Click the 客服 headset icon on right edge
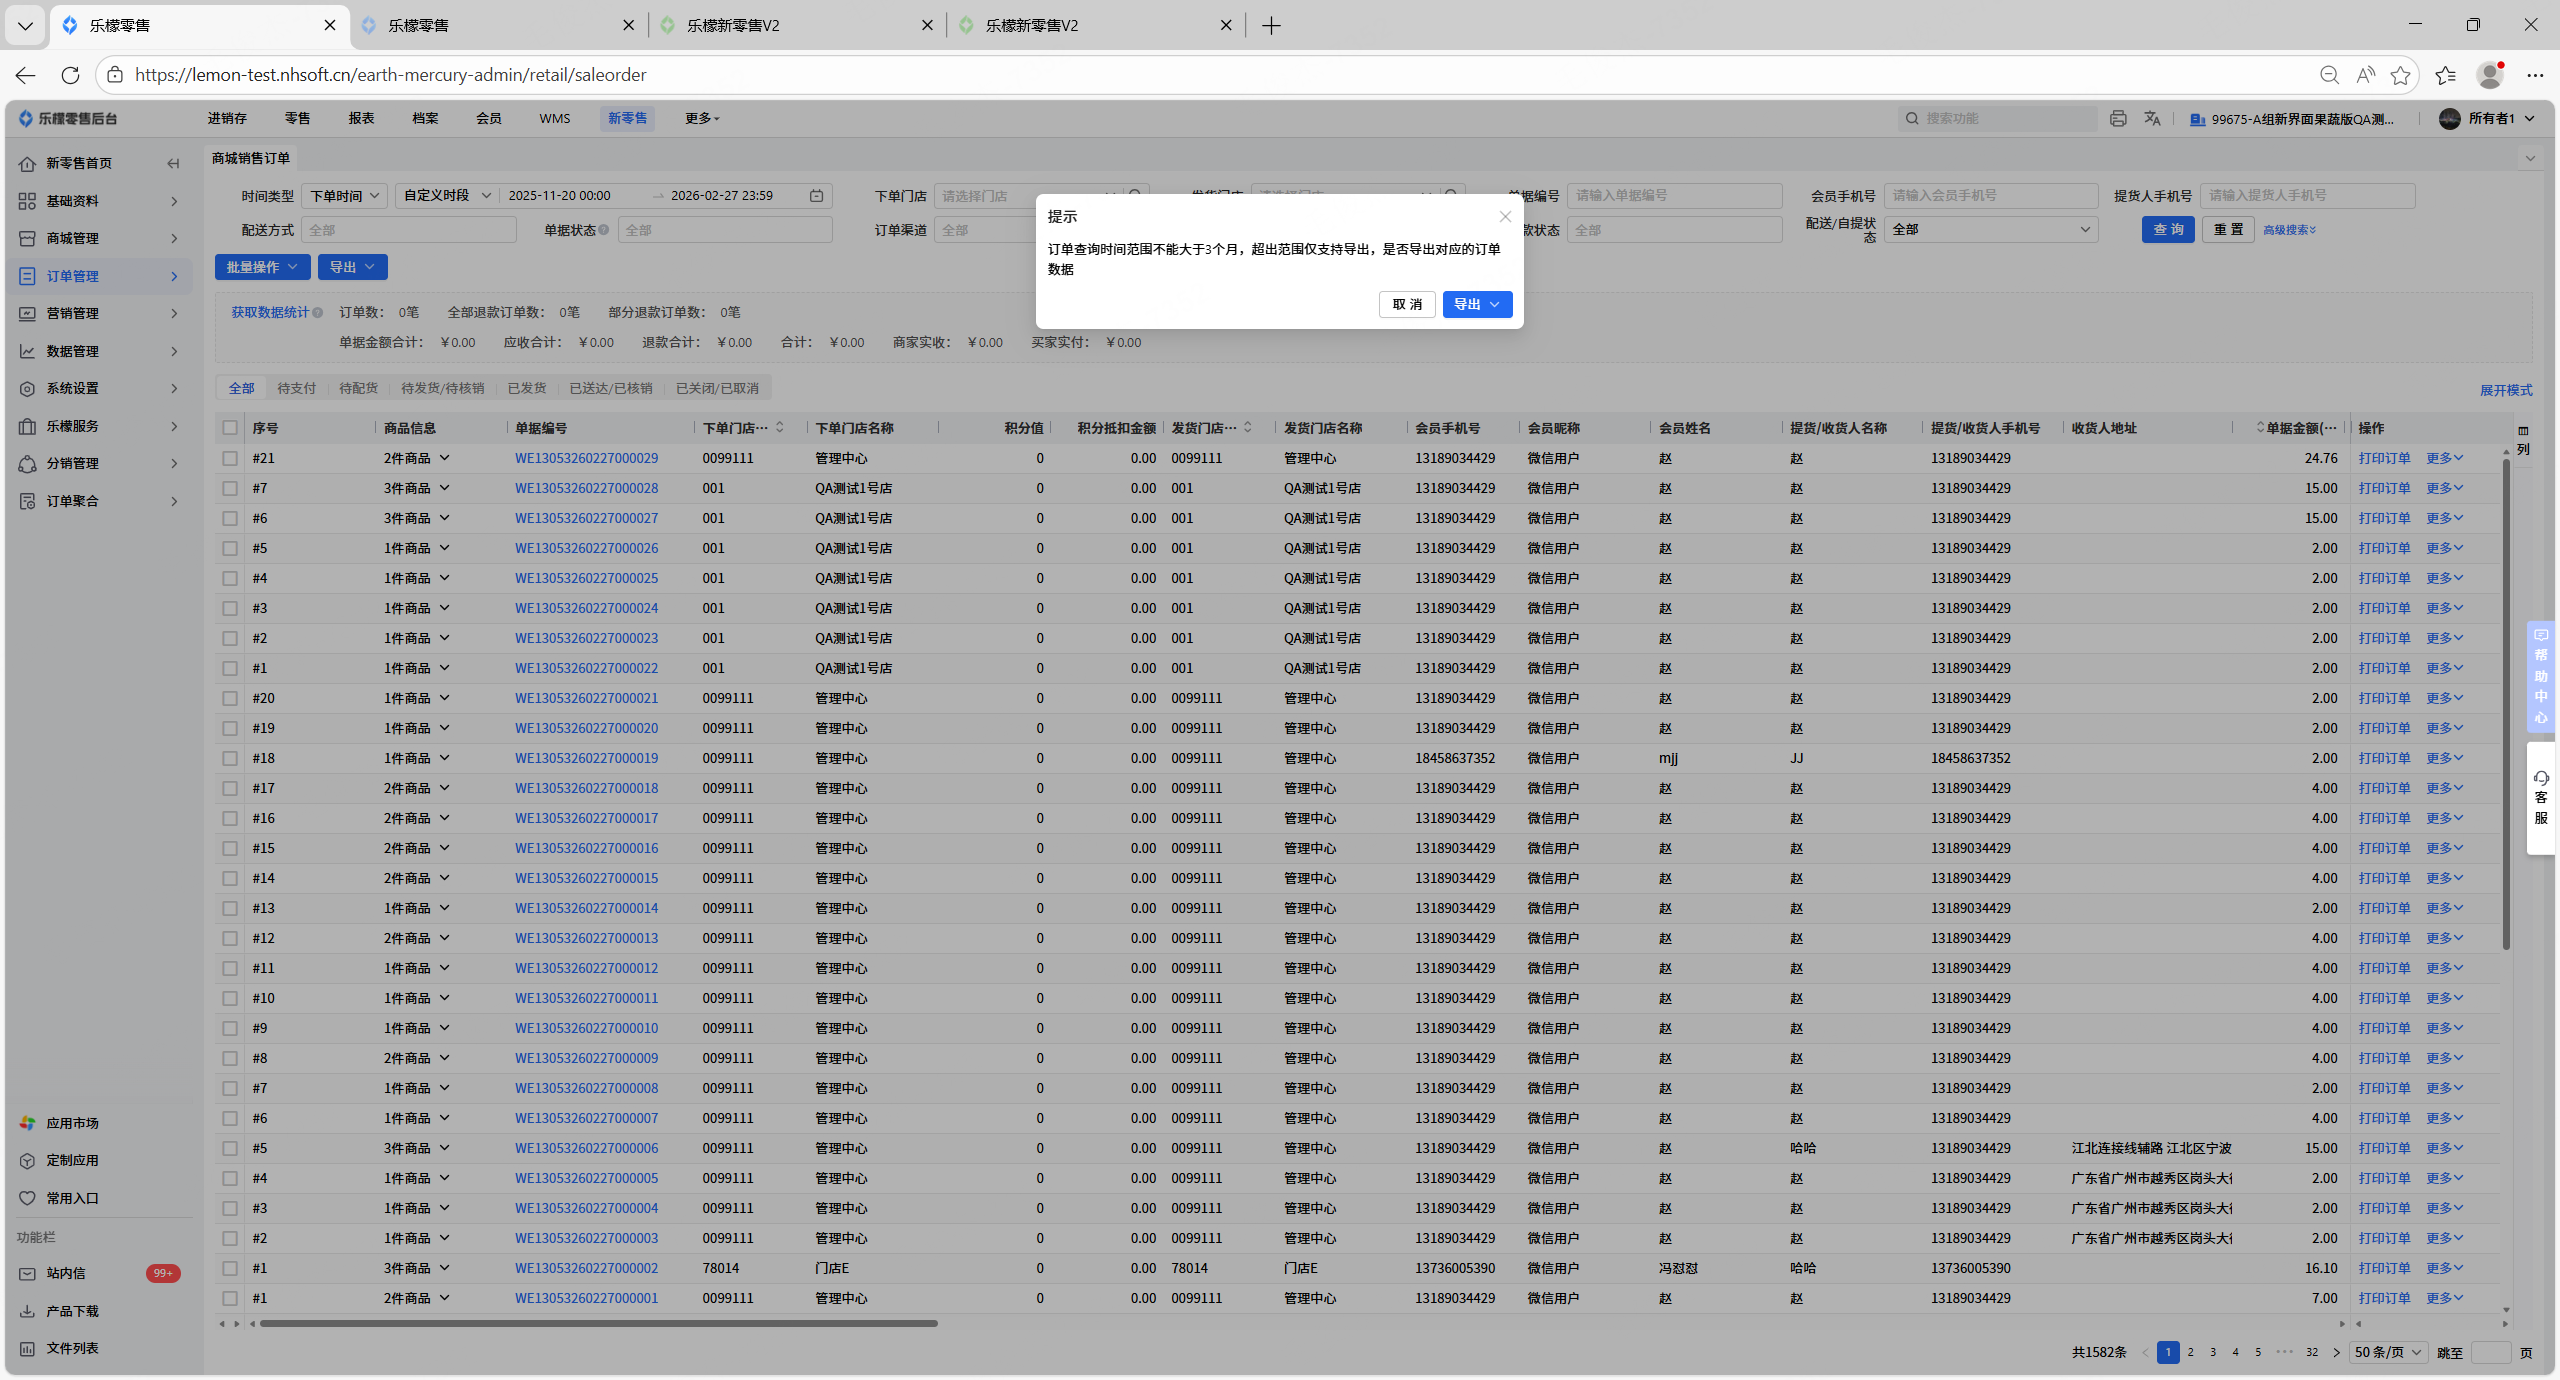The height and width of the screenshot is (1380, 2560). tap(2541, 778)
